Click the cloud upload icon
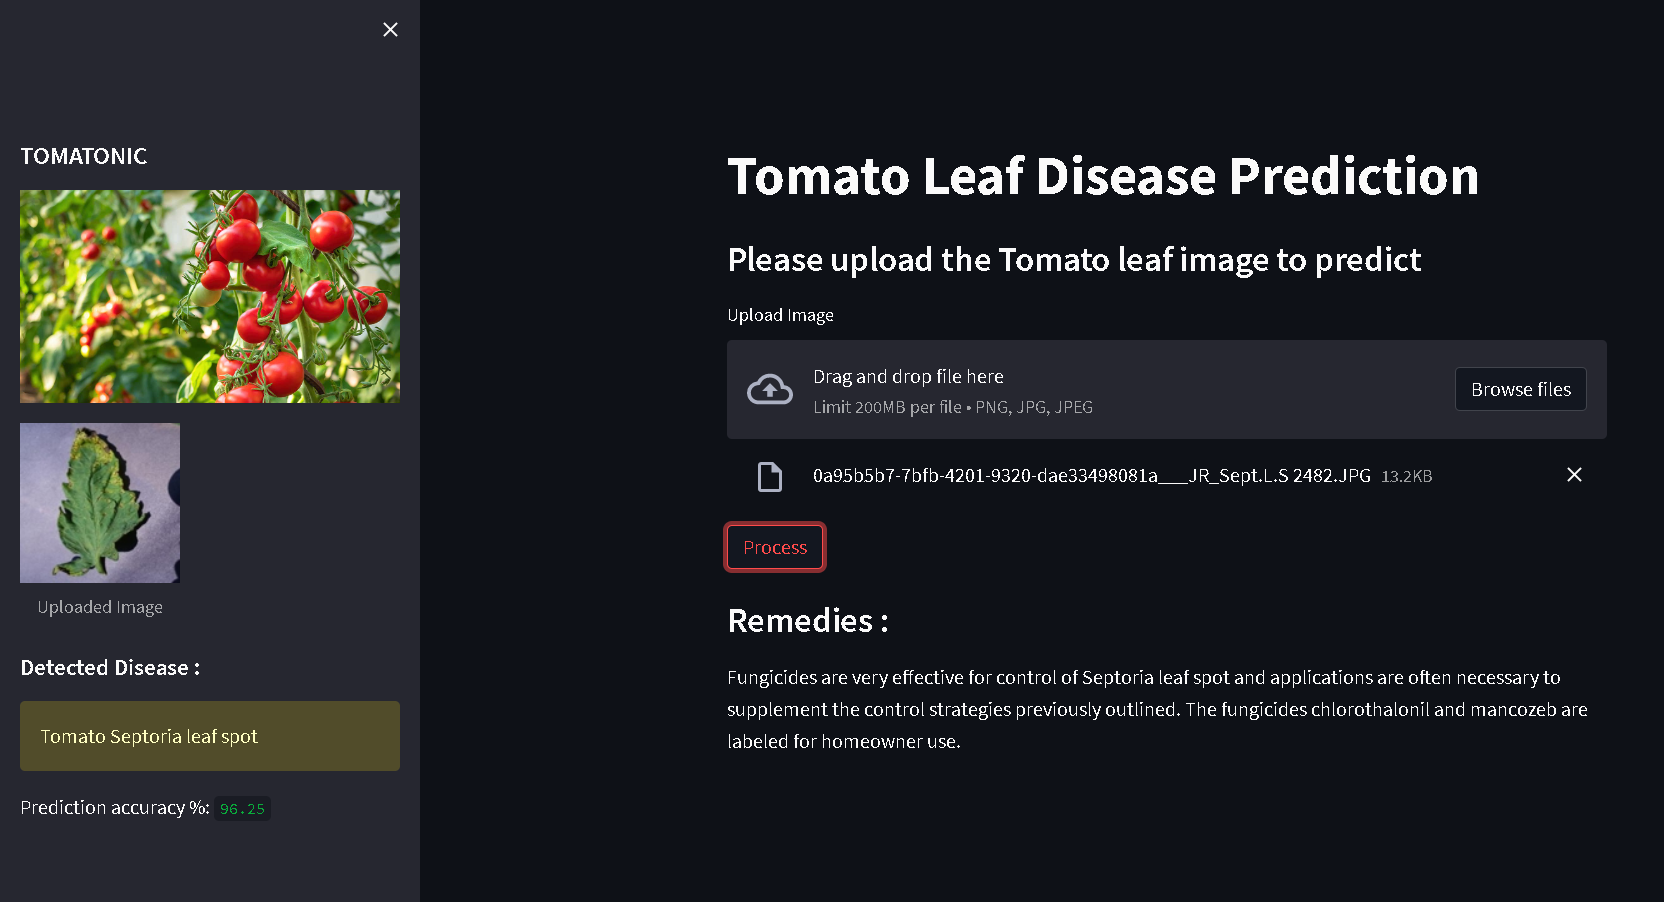Screen dimensions: 1664x902 click(x=769, y=389)
